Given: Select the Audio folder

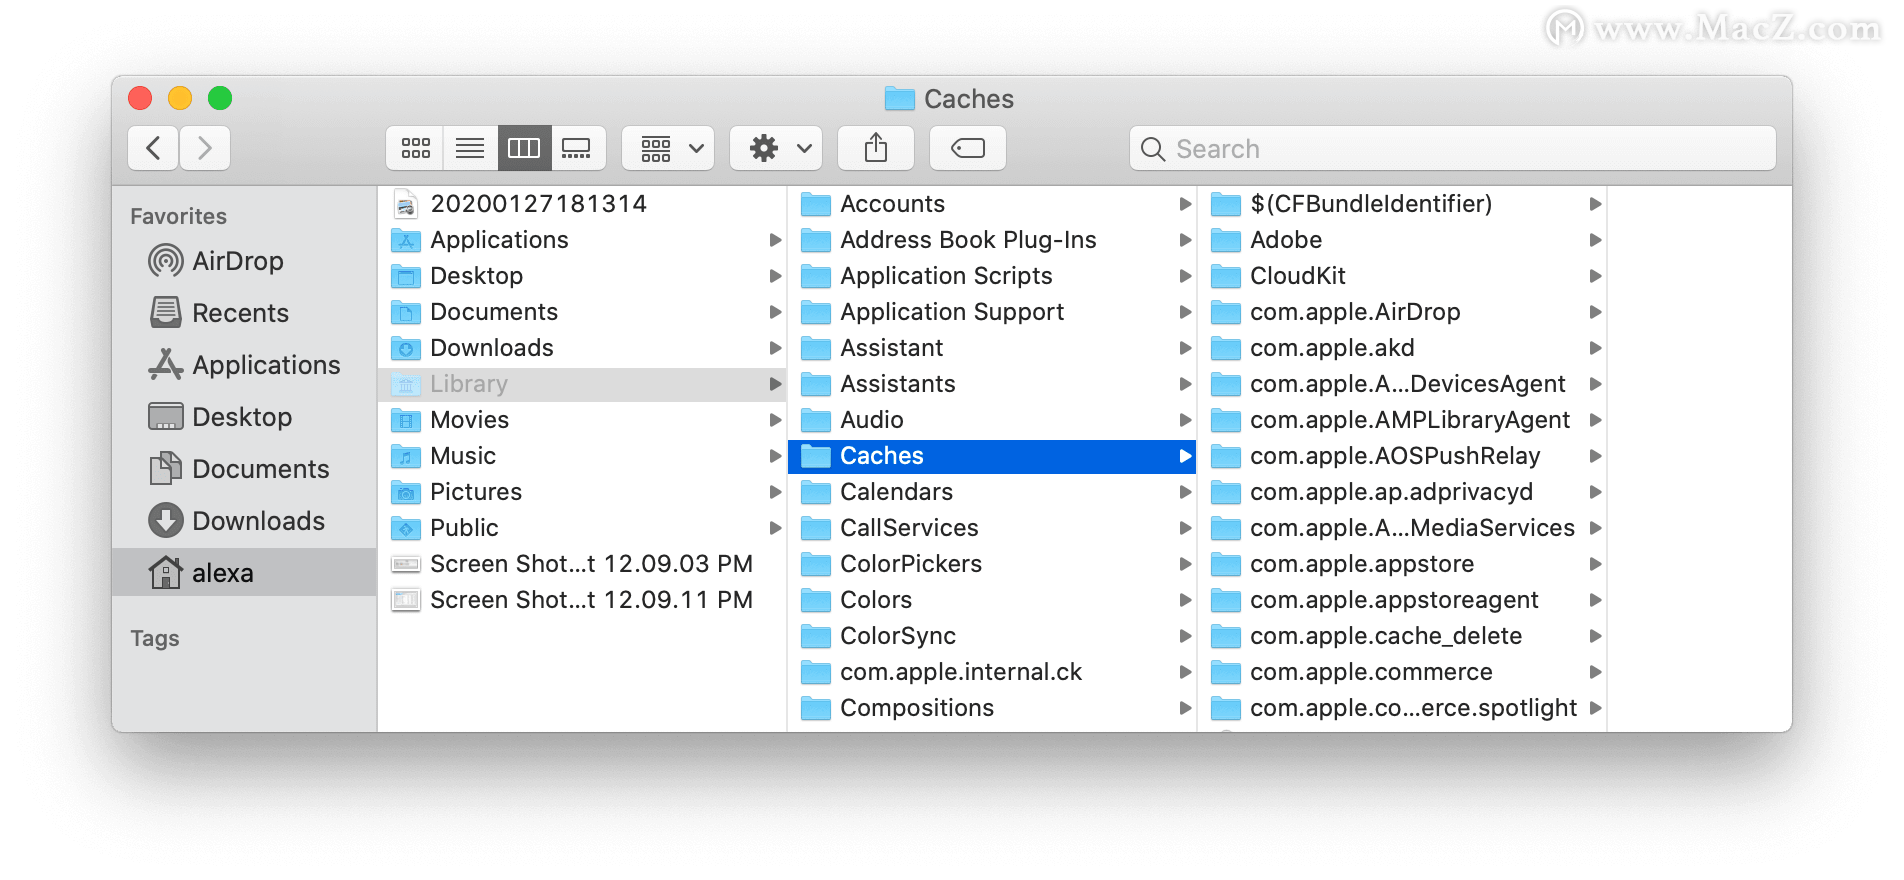Looking at the screenshot, I should 992,420.
